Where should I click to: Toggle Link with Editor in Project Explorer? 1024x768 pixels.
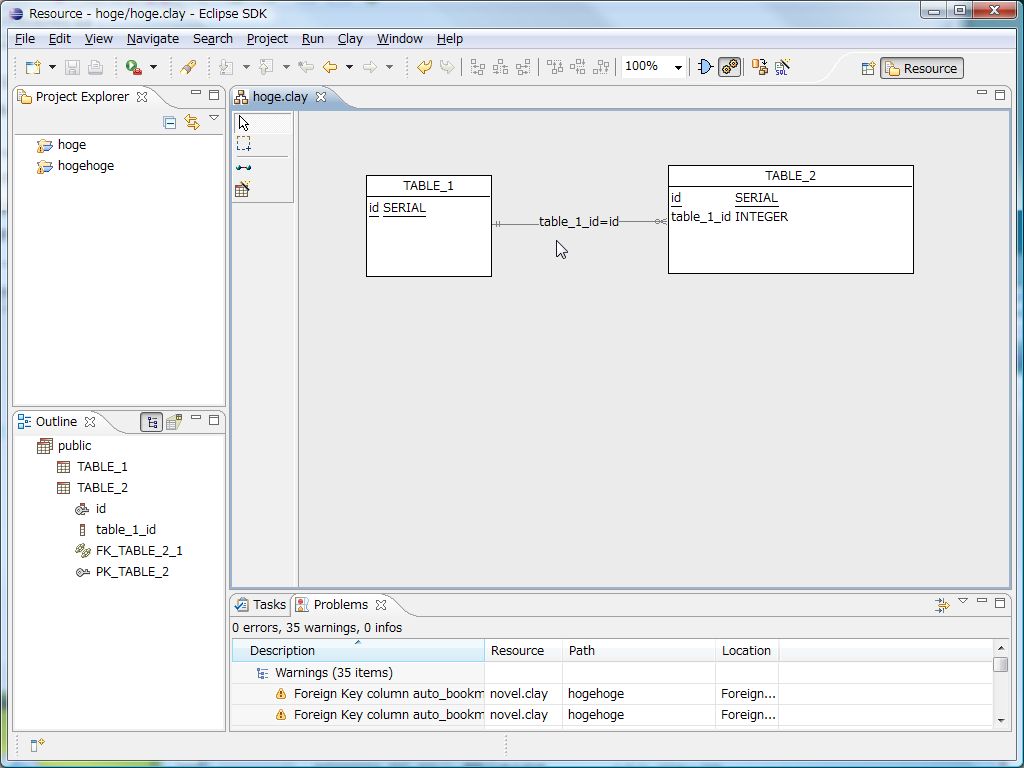(x=191, y=122)
